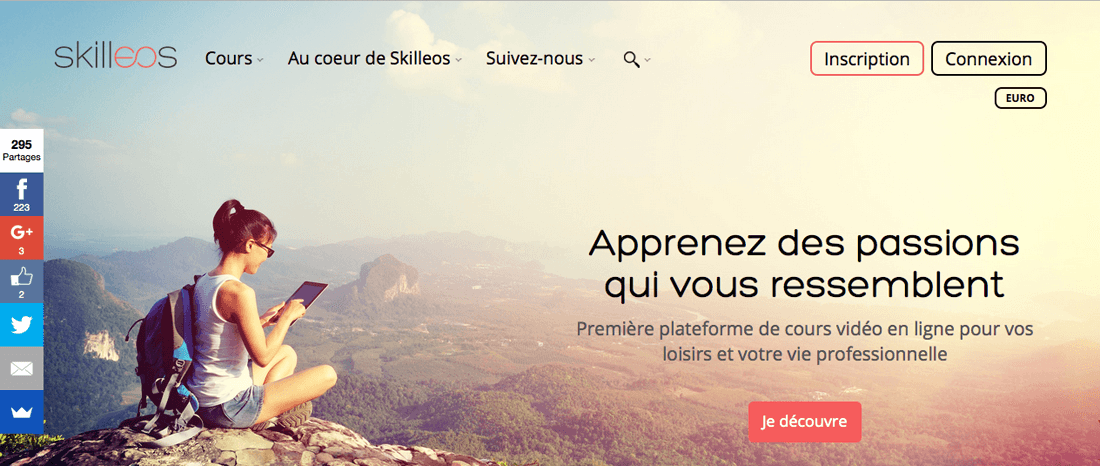
Task: Select the EURO currency badge
Action: [x=1020, y=98]
